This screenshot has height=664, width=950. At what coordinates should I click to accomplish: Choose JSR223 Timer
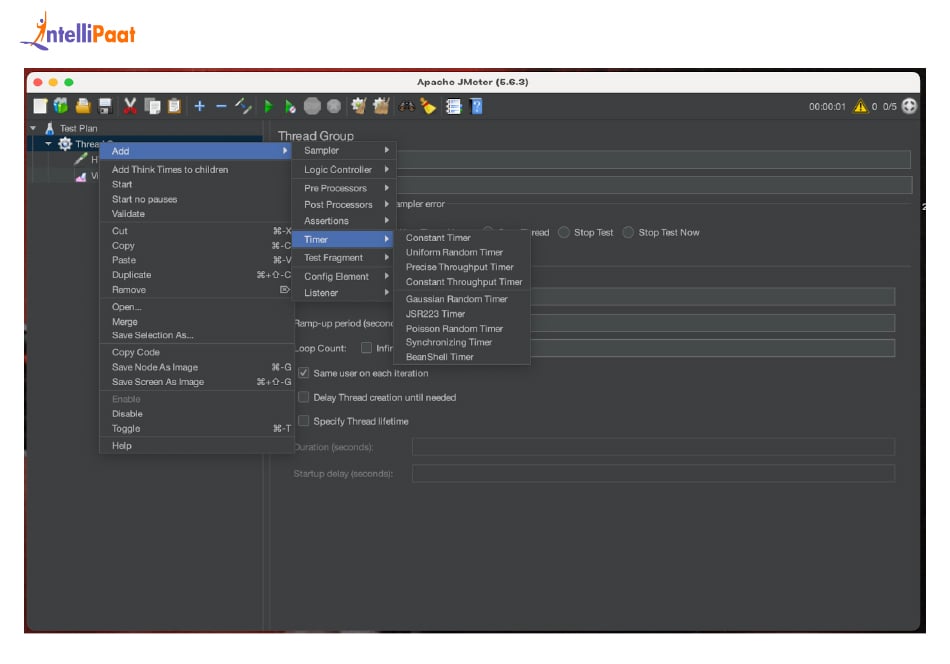pyautogui.click(x=436, y=314)
